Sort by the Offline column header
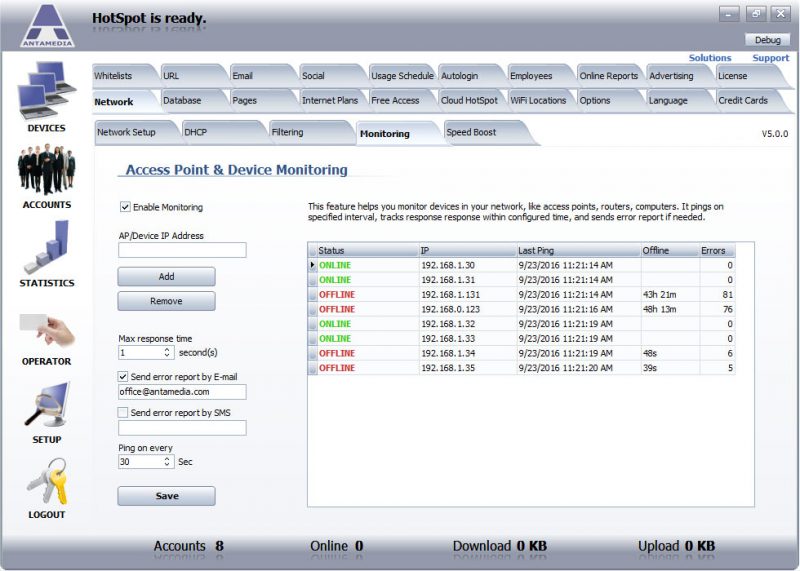The height and width of the screenshot is (571, 800). click(x=670, y=251)
